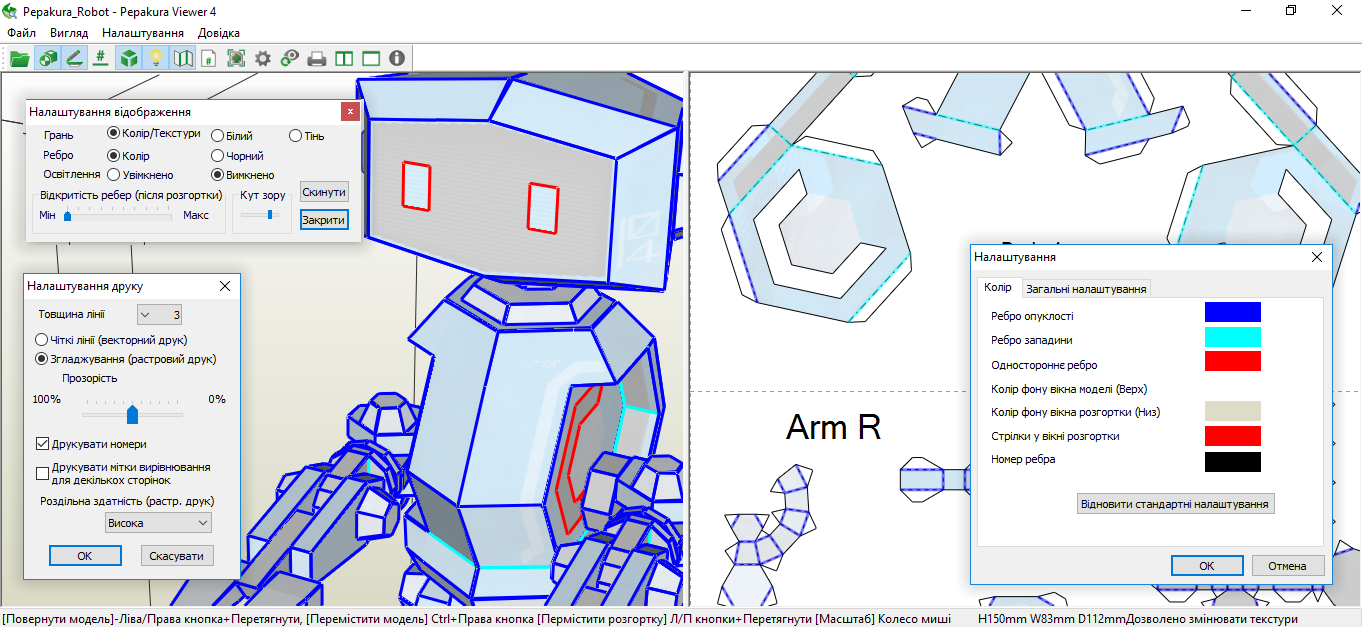Click the Відновити стандартні налаштування button
The height and width of the screenshot is (627, 1362).
(1176, 504)
